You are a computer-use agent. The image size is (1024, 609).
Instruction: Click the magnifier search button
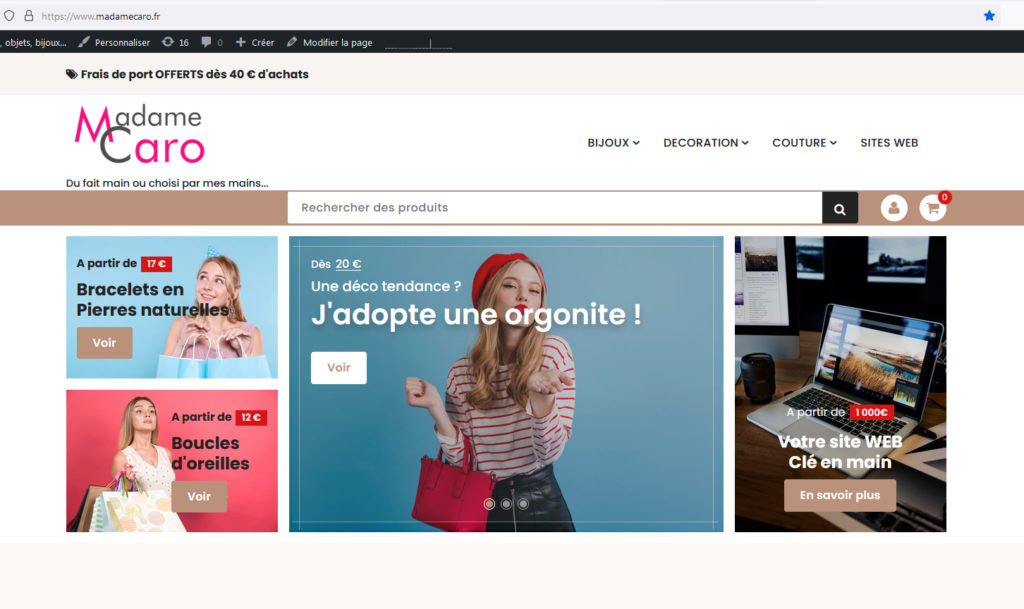(840, 208)
